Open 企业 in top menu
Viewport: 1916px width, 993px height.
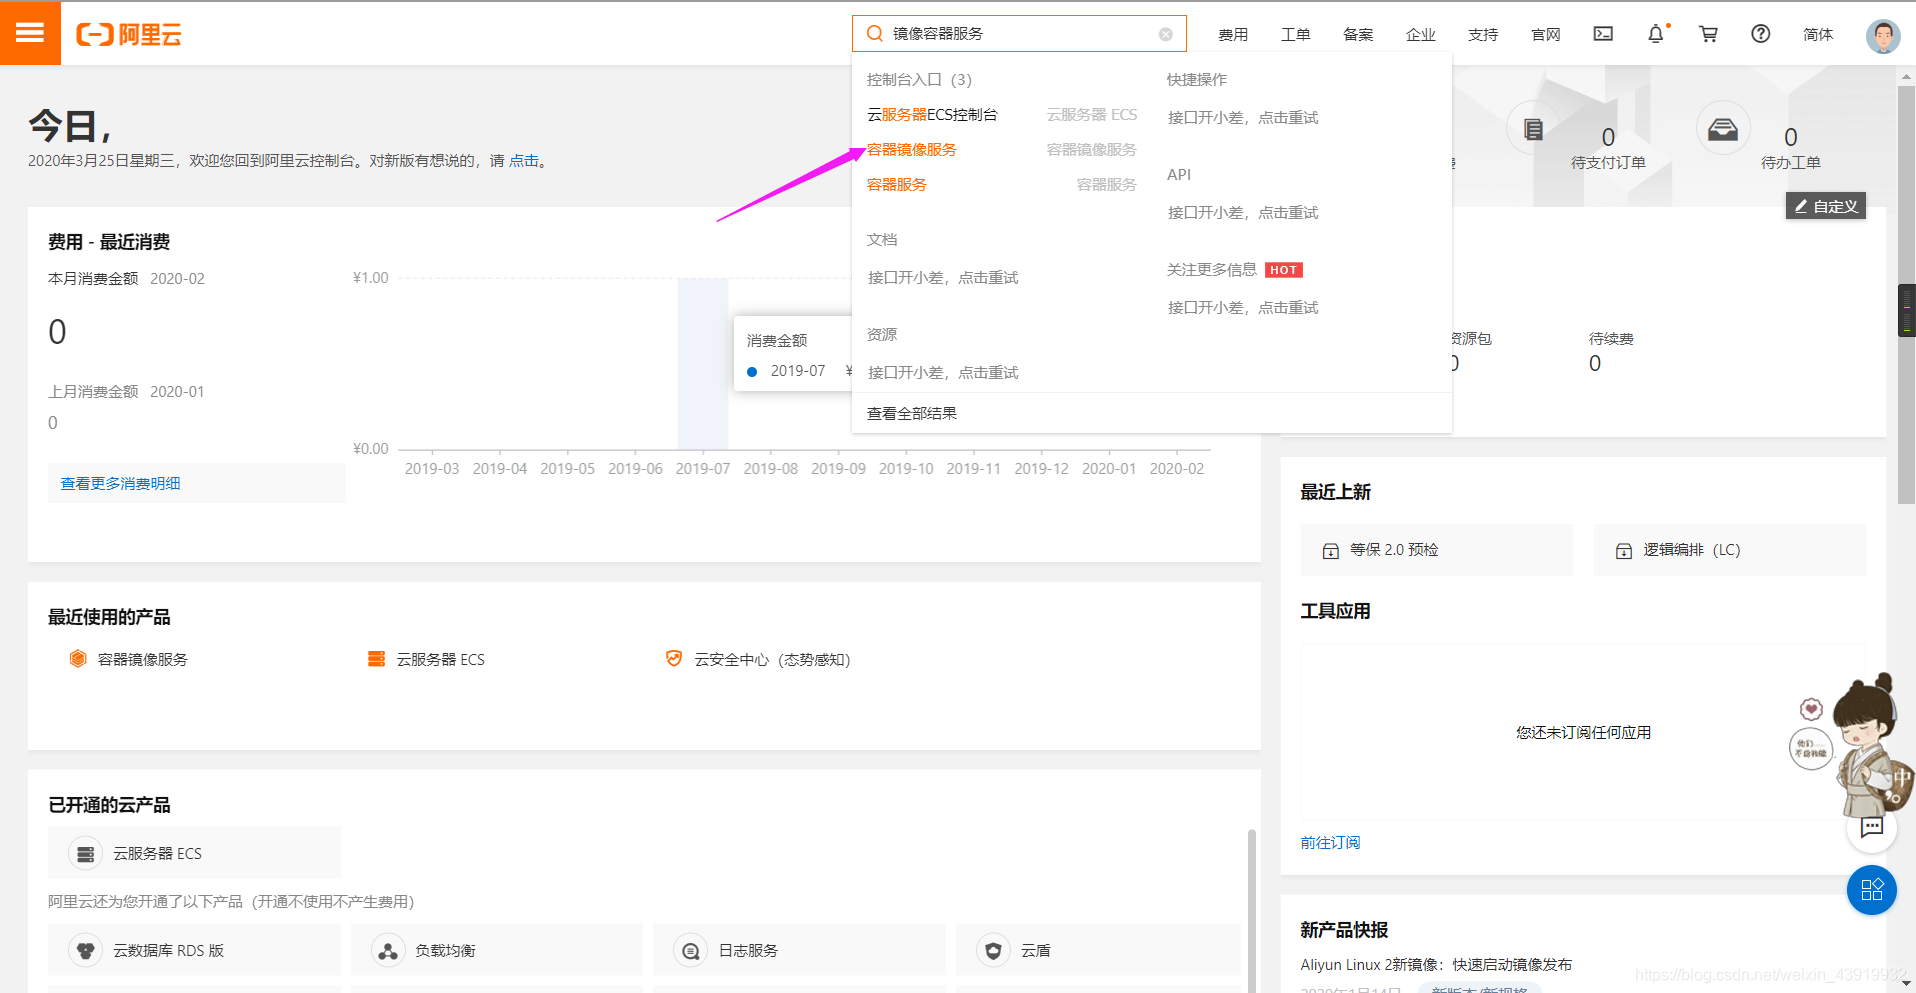click(x=1421, y=34)
